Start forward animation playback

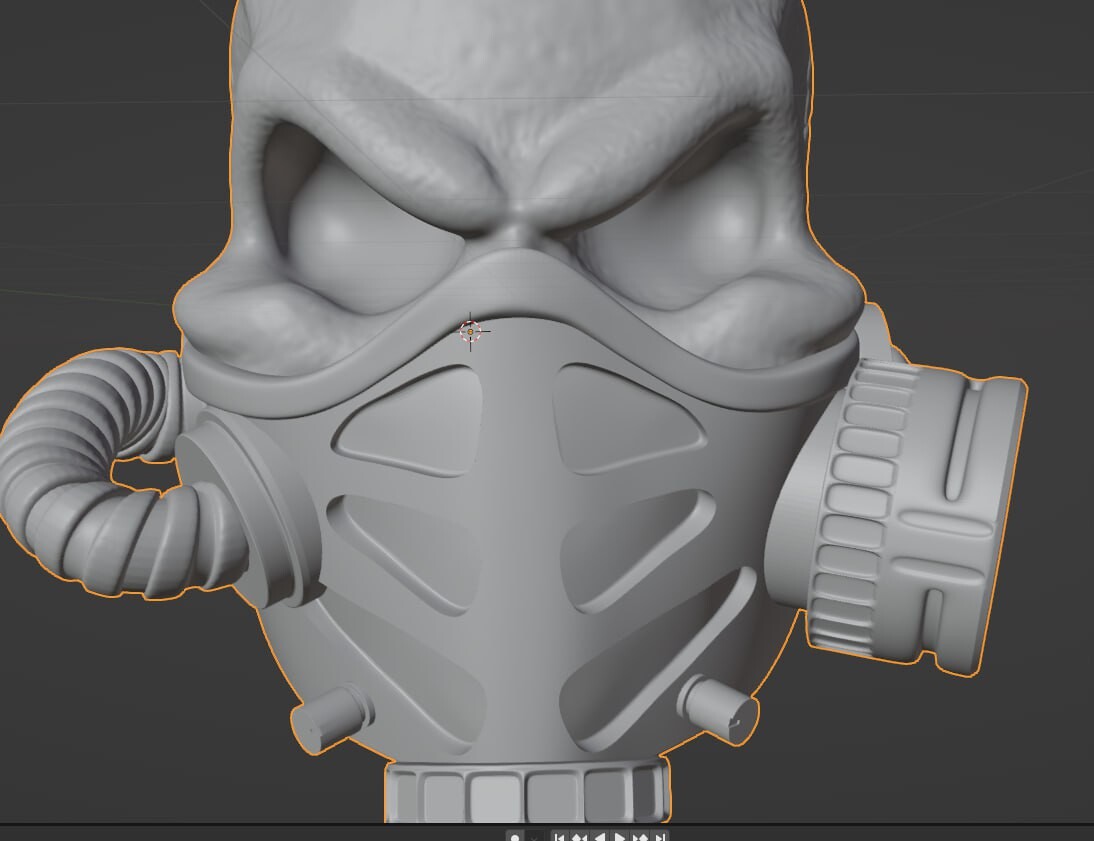619,835
